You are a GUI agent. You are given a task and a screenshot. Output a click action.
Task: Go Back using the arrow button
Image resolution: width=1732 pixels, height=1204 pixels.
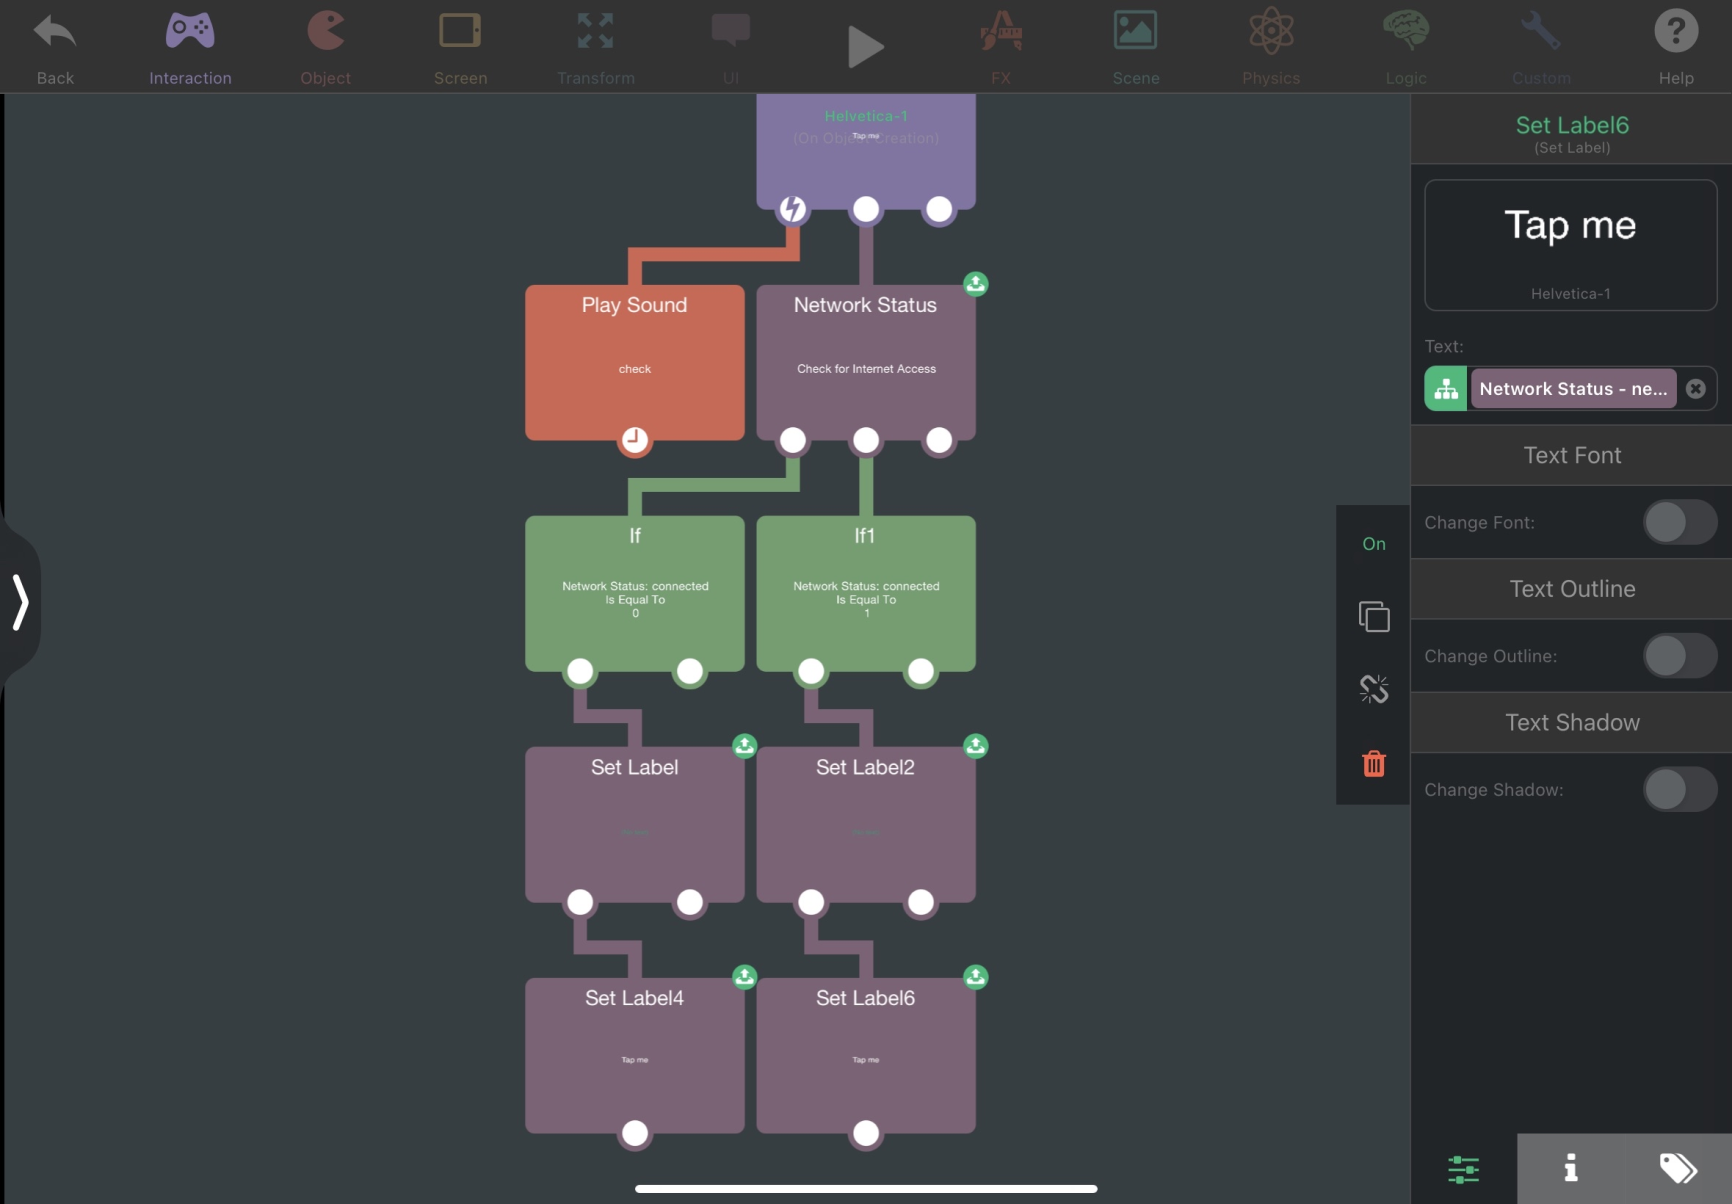pyautogui.click(x=55, y=46)
